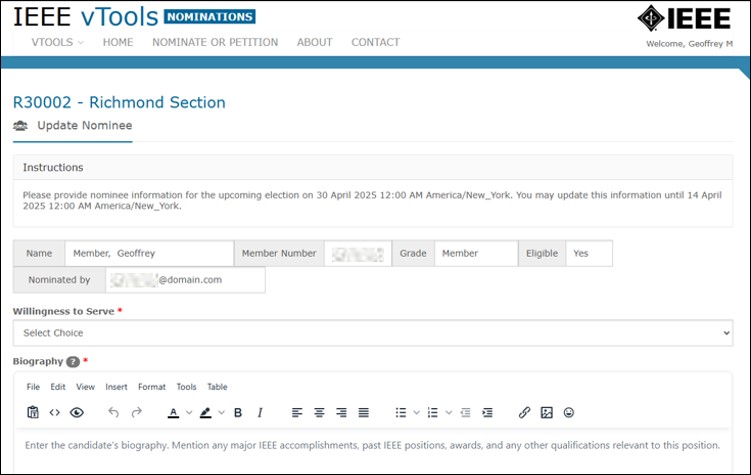Toggle italic formatting
This screenshot has width=751, height=475.
tap(260, 412)
